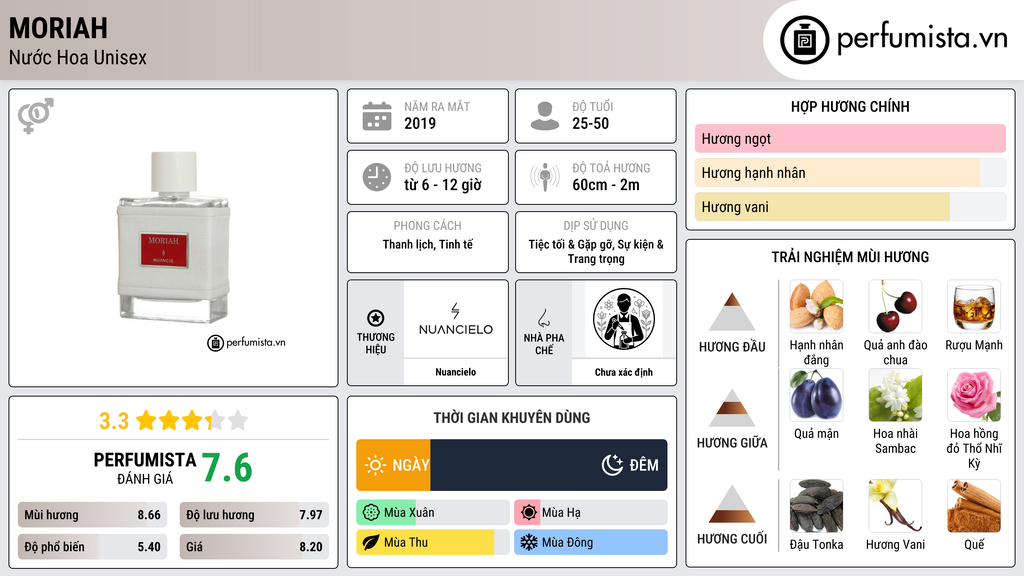Image resolution: width=1024 pixels, height=576 pixels.
Task: Click the từ 6 - 12 giờ longevity value
Action: pyautogui.click(x=443, y=185)
